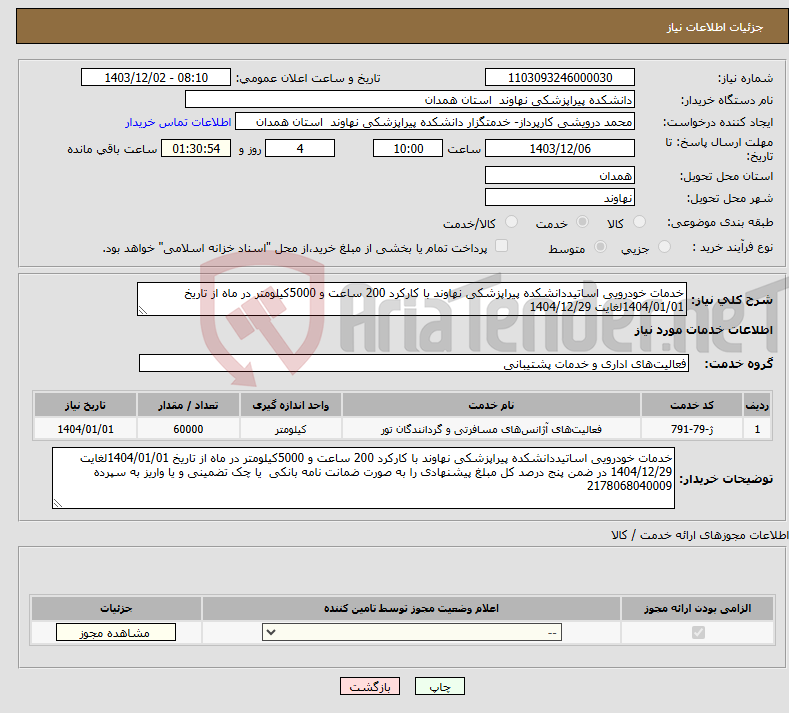Viewport: 789px width, 713px height.
Task: Click the unit cell کیلومتر
Action: point(291,429)
